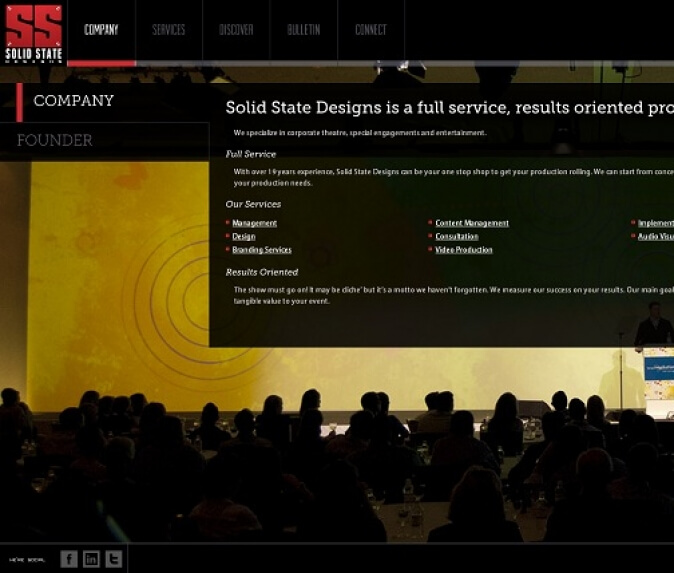Open the Twitter social icon
The image size is (674, 573).
(x=114, y=559)
